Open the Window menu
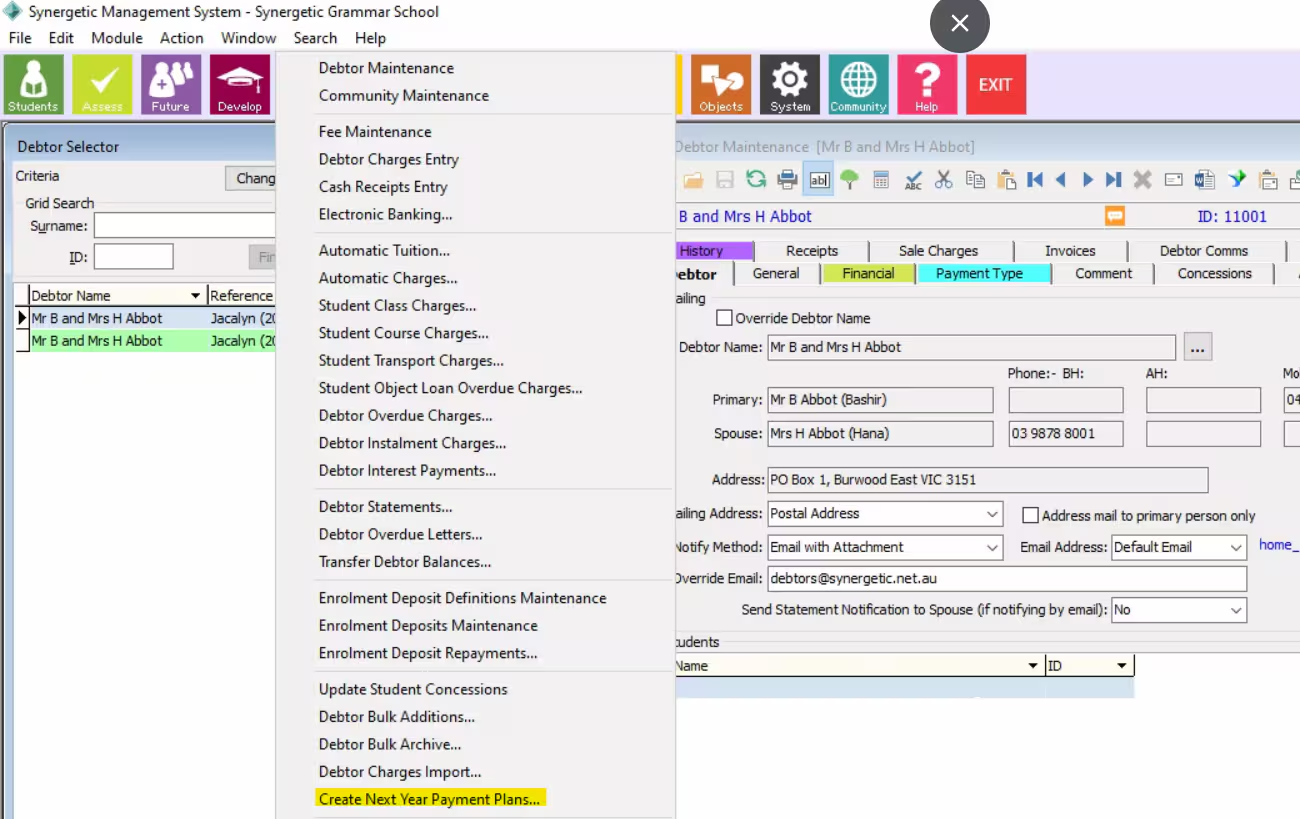The image size is (1300, 819). click(249, 38)
